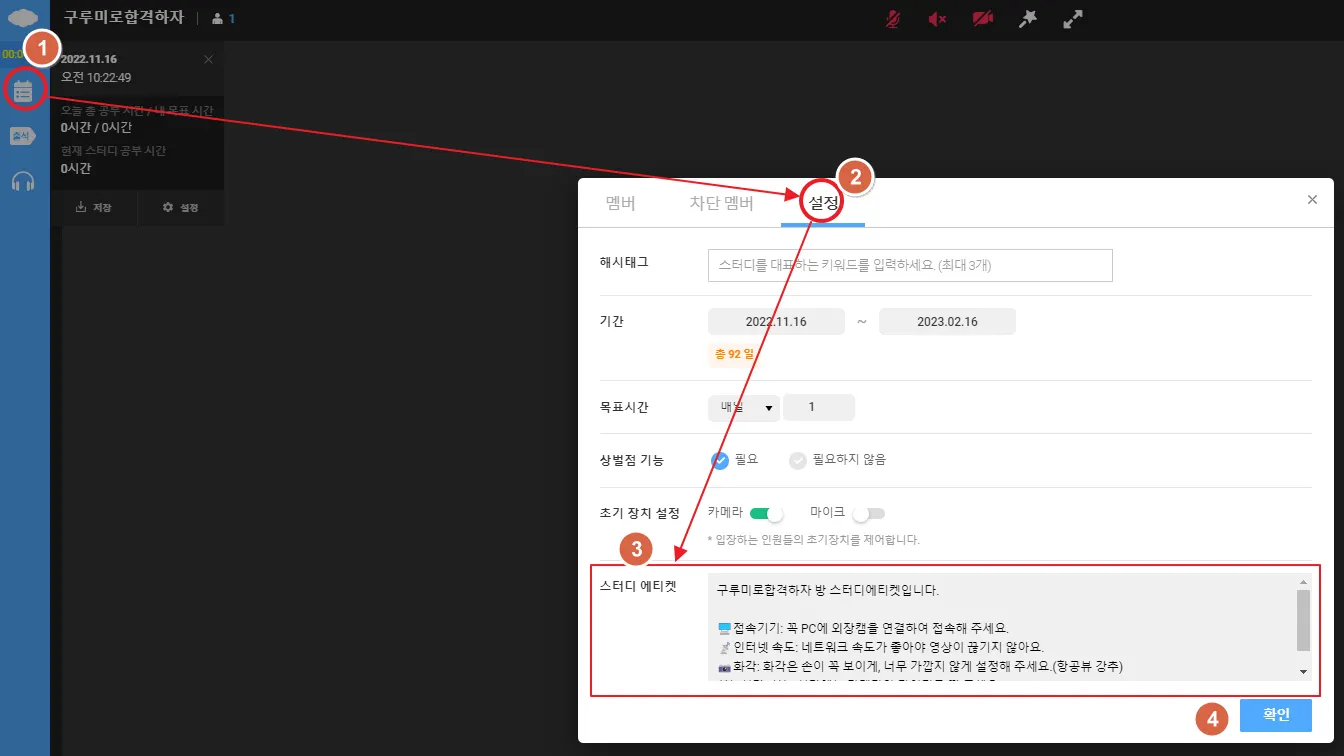
Task: Expand to fullscreen with arrows icon
Action: [x=1073, y=19]
